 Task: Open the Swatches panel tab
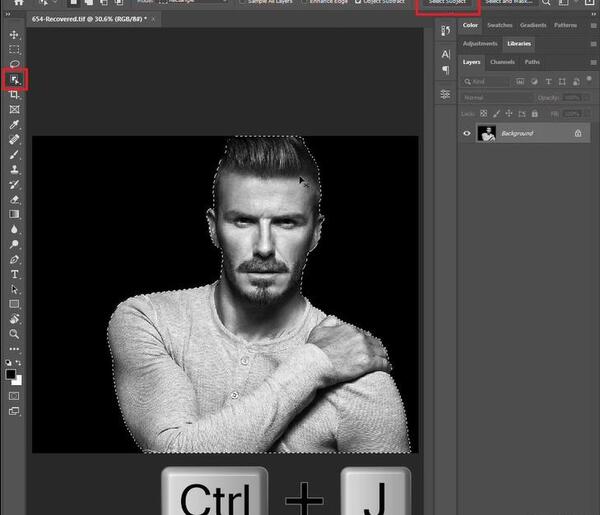point(500,25)
